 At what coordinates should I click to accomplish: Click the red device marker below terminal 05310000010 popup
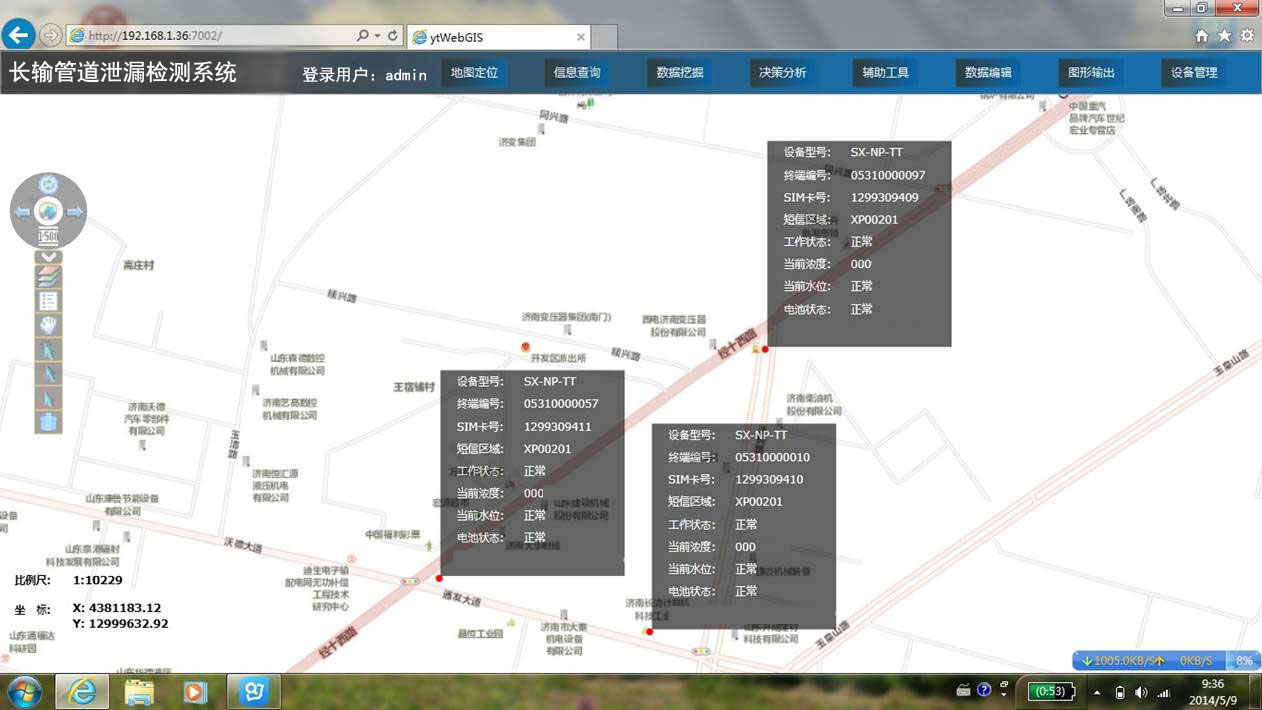click(x=649, y=632)
